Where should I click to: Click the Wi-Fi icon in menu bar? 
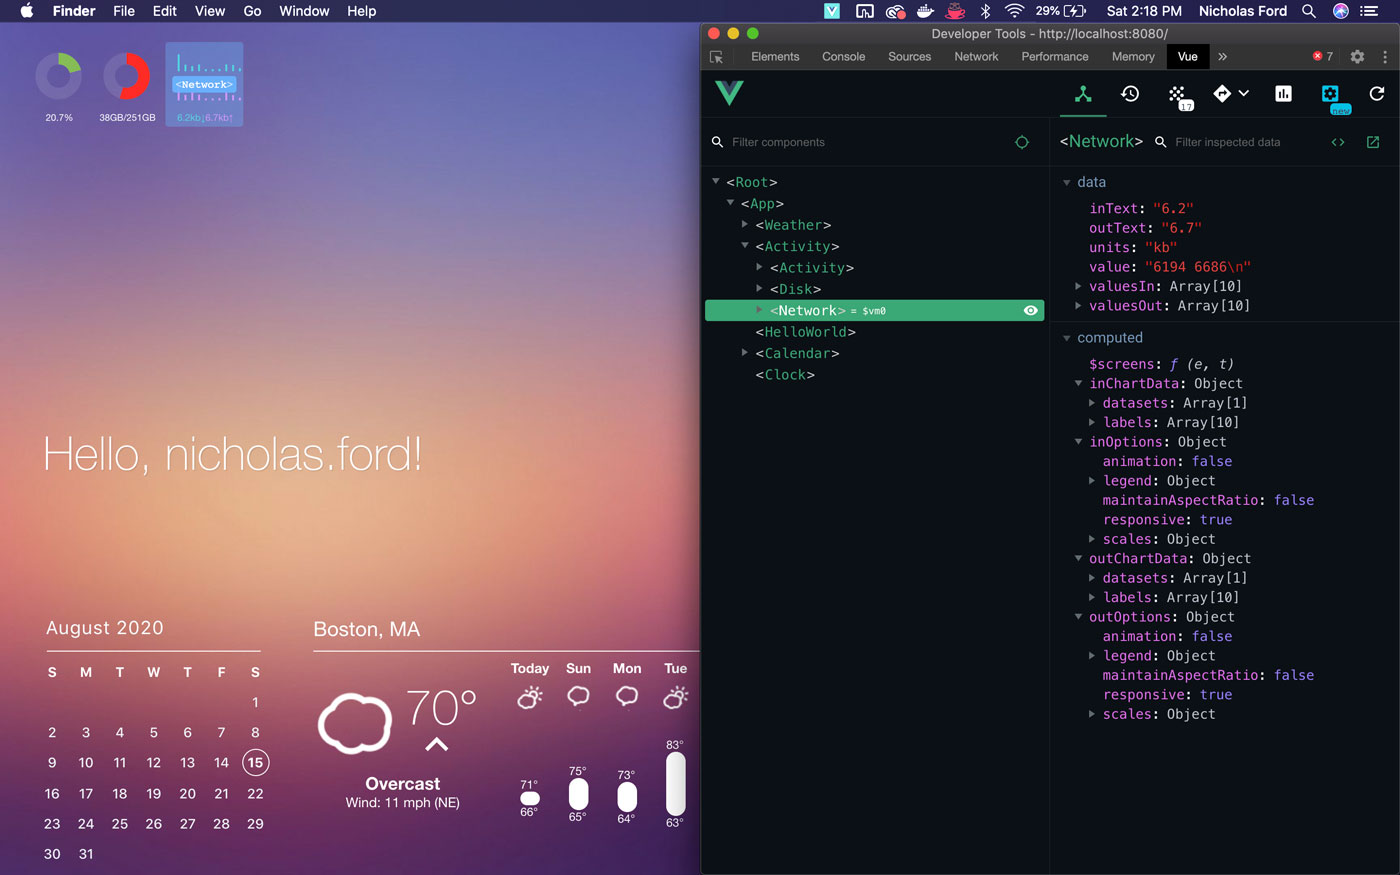point(1015,11)
